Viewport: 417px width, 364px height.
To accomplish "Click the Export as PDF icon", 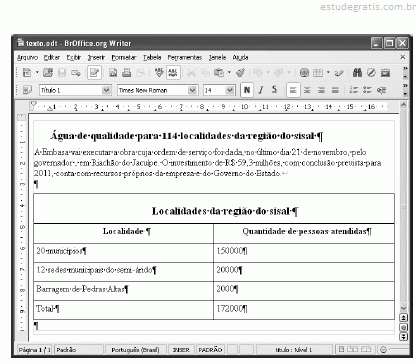I will click(x=113, y=72).
